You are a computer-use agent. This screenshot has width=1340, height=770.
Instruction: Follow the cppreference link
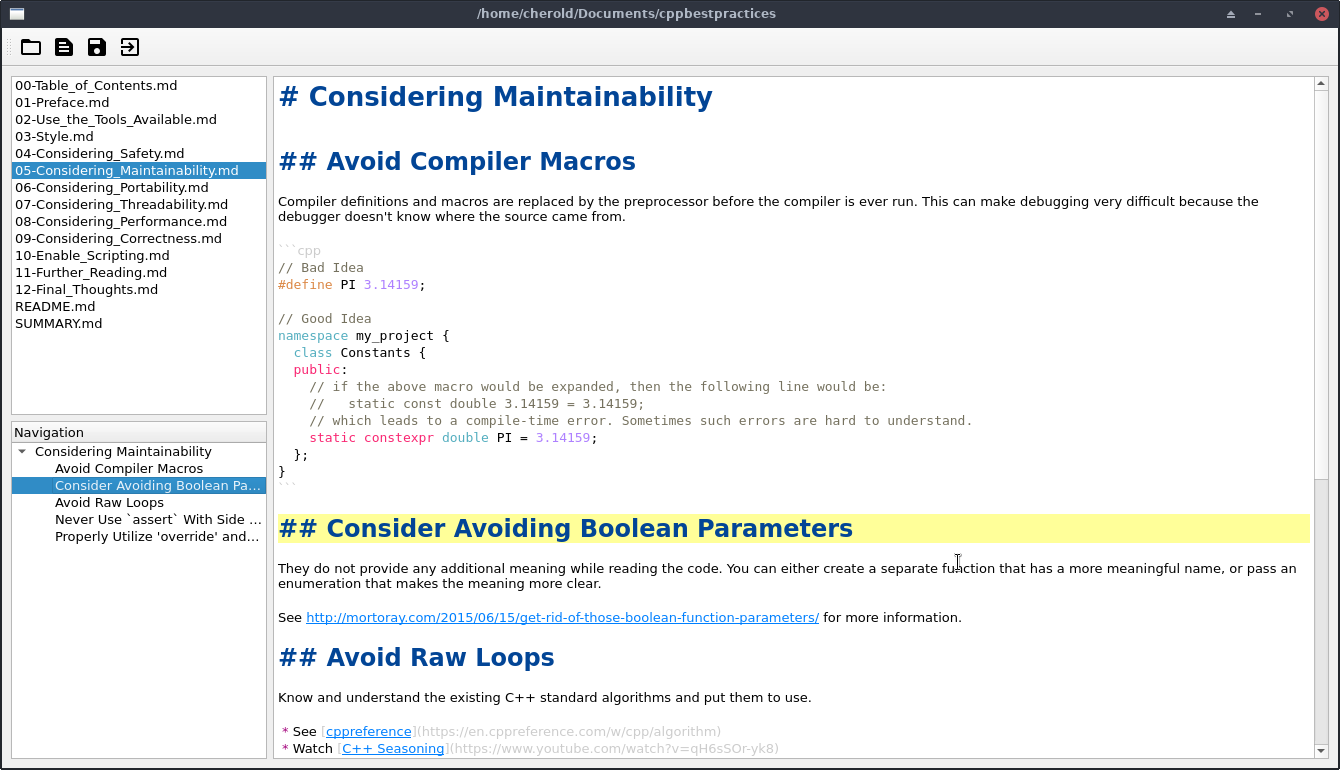(x=369, y=732)
